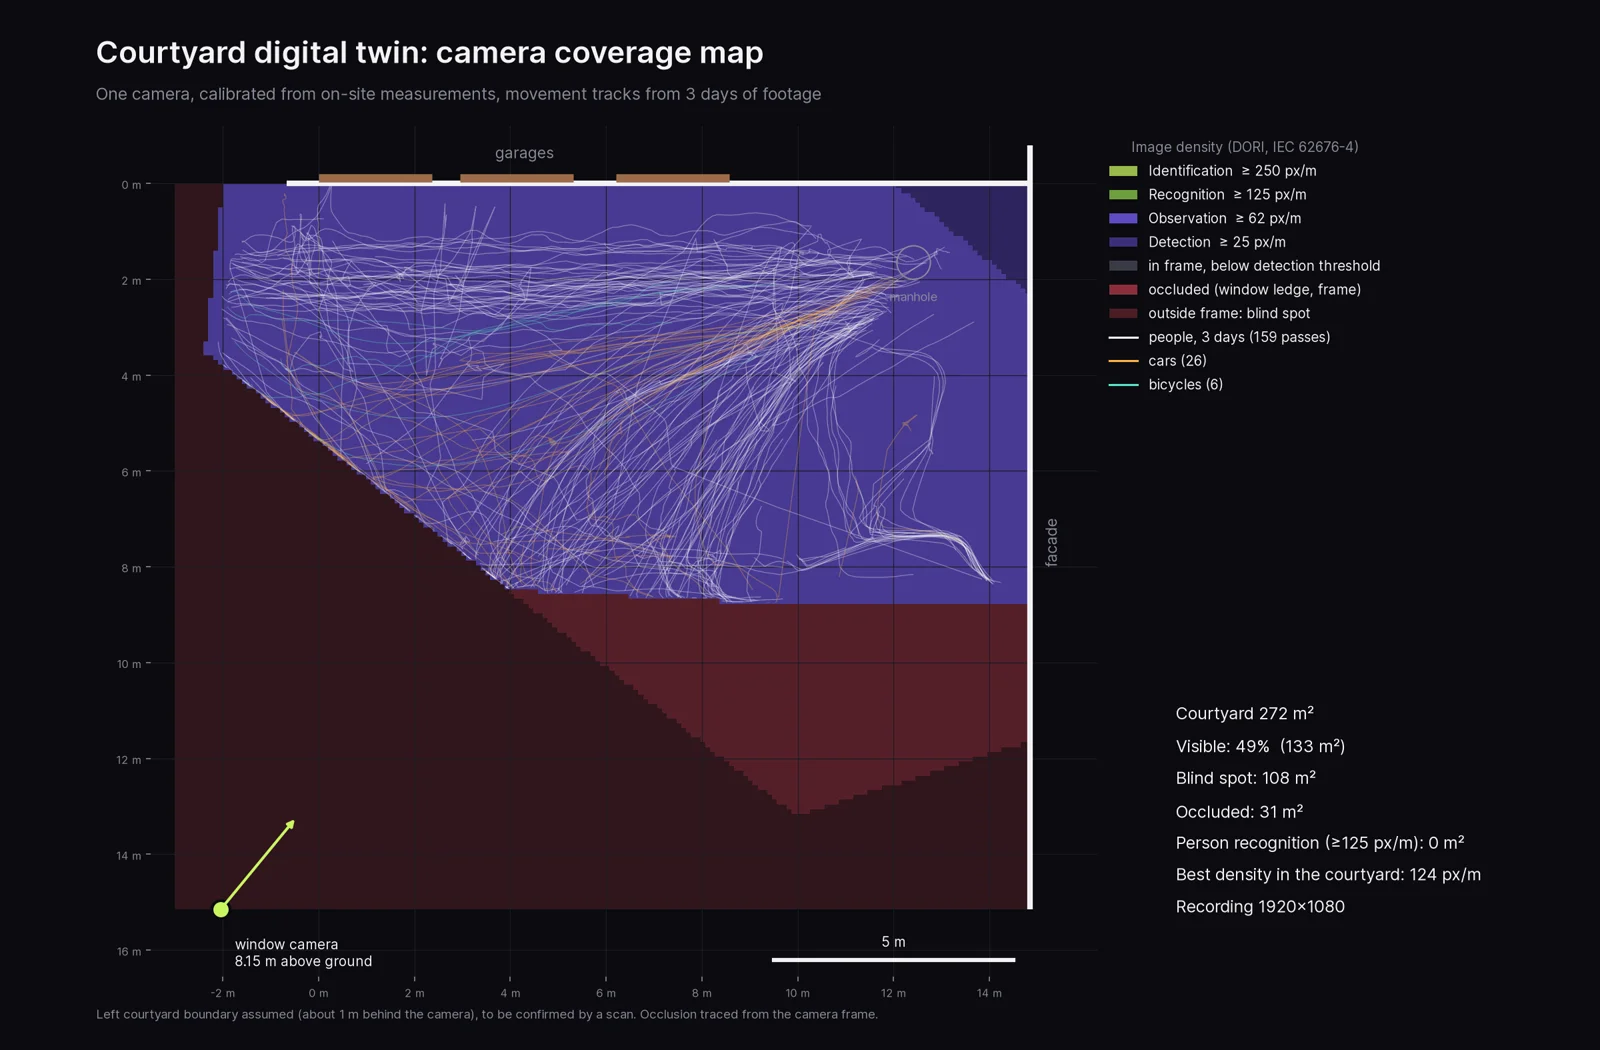1600x1050 pixels.
Task: Click the footnote about left courtyard boundary
Action: pos(487,1014)
